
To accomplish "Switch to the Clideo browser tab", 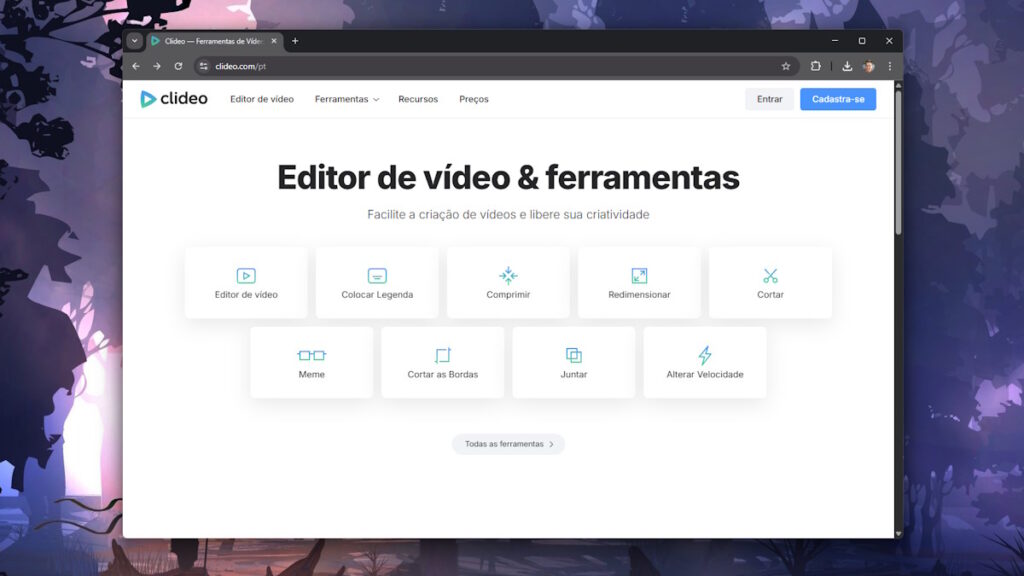I will pyautogui.click(x=210, y=41).
